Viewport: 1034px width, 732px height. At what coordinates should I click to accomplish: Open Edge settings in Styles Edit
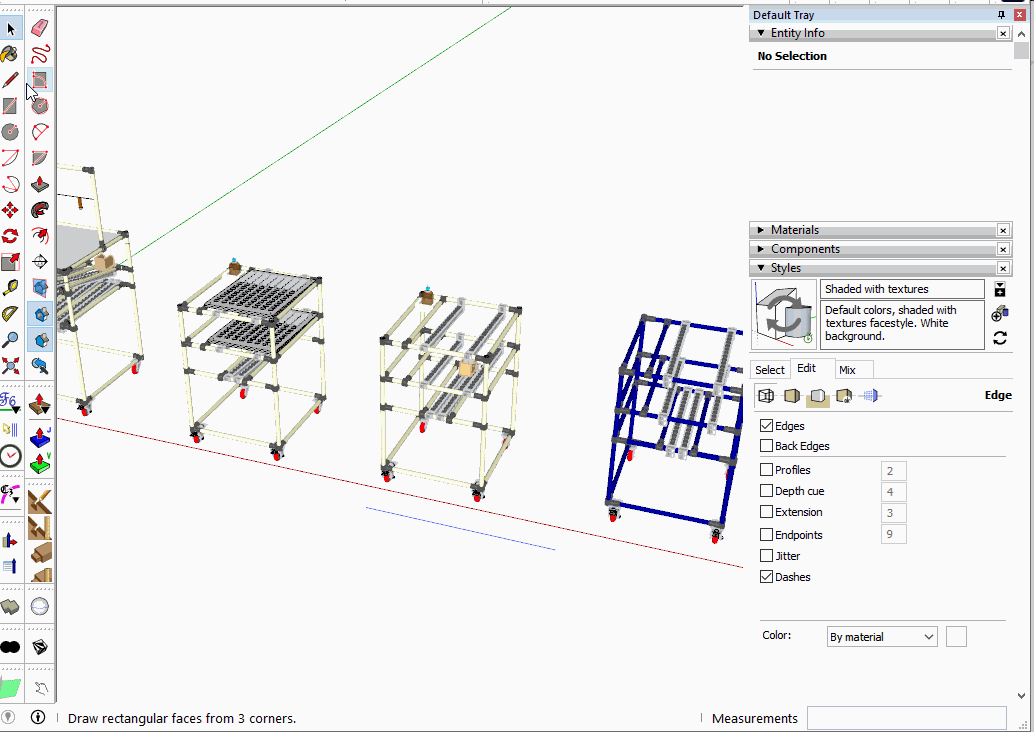point(766,396)
